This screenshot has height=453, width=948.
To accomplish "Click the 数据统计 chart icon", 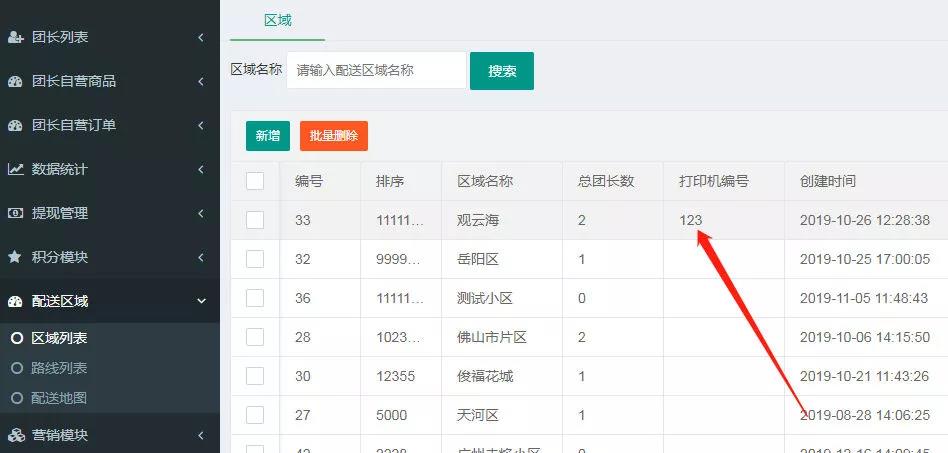I will click(15, 169).
